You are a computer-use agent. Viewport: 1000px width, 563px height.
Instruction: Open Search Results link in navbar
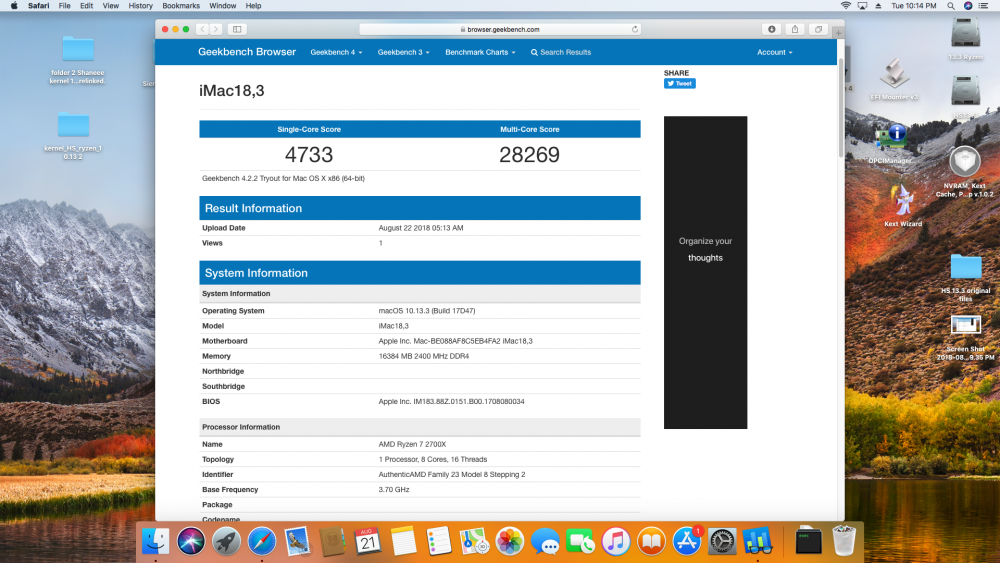click(x=561, y=52)
